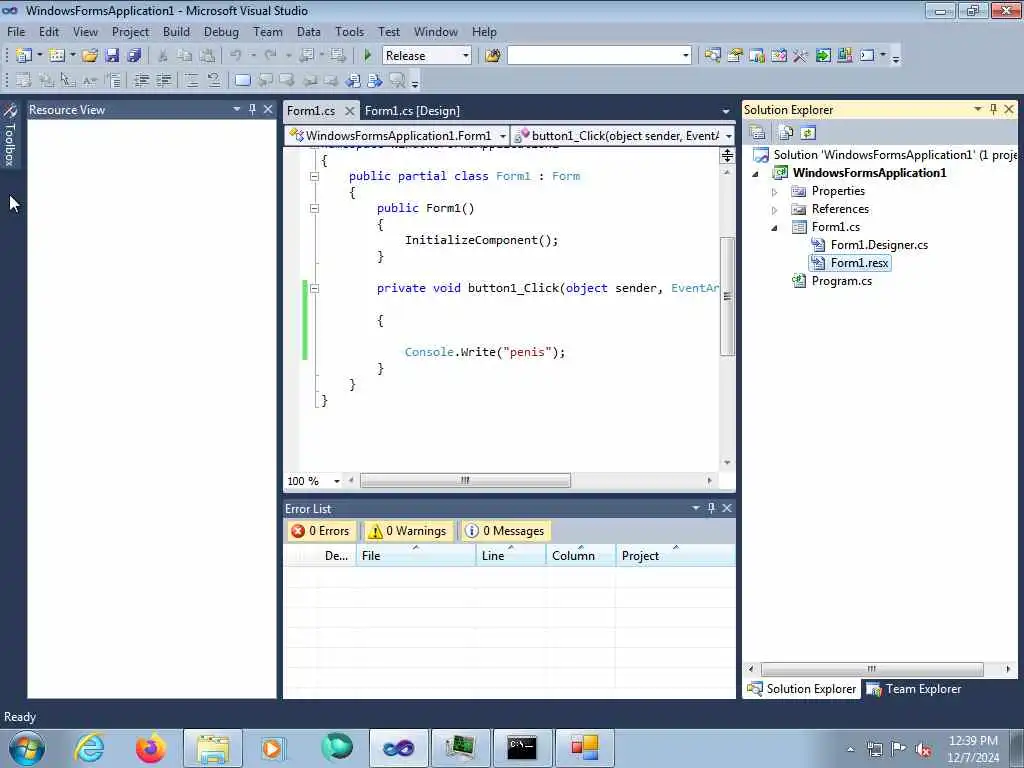
Task: Toggle auto-hide pin on Resource View
Action: [252, 110]
